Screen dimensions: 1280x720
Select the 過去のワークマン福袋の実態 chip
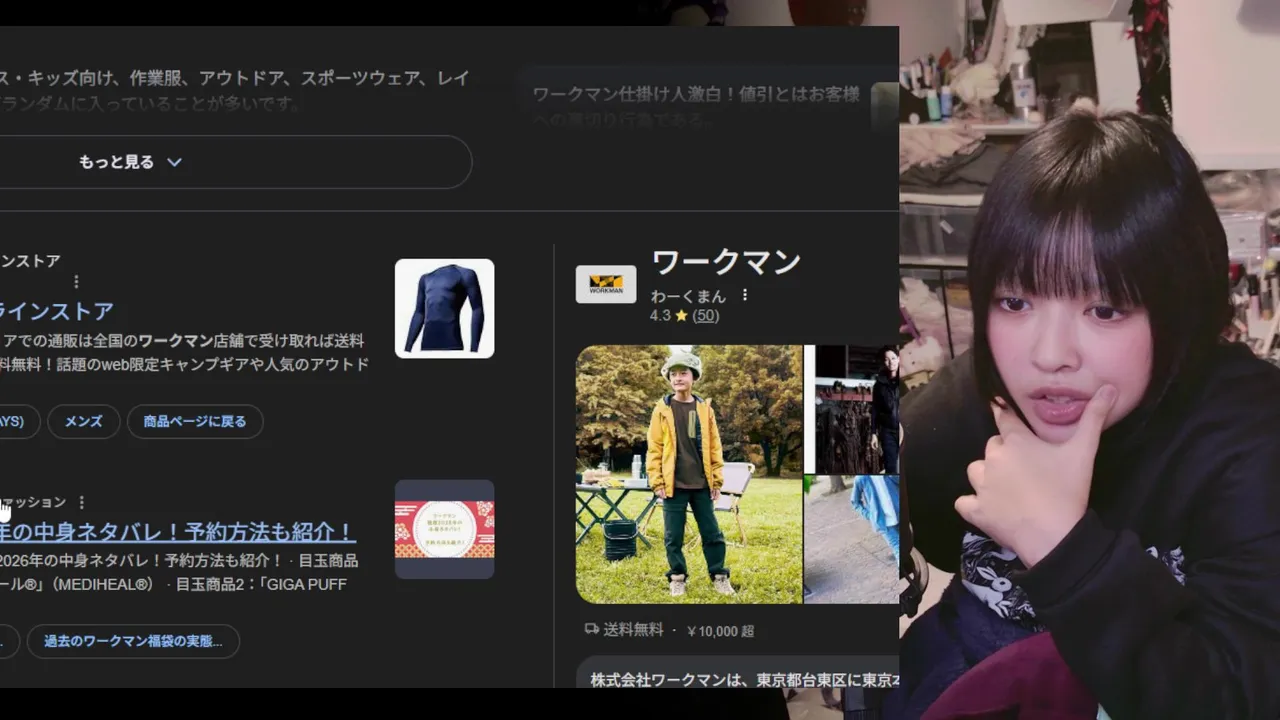click(133, 641)
